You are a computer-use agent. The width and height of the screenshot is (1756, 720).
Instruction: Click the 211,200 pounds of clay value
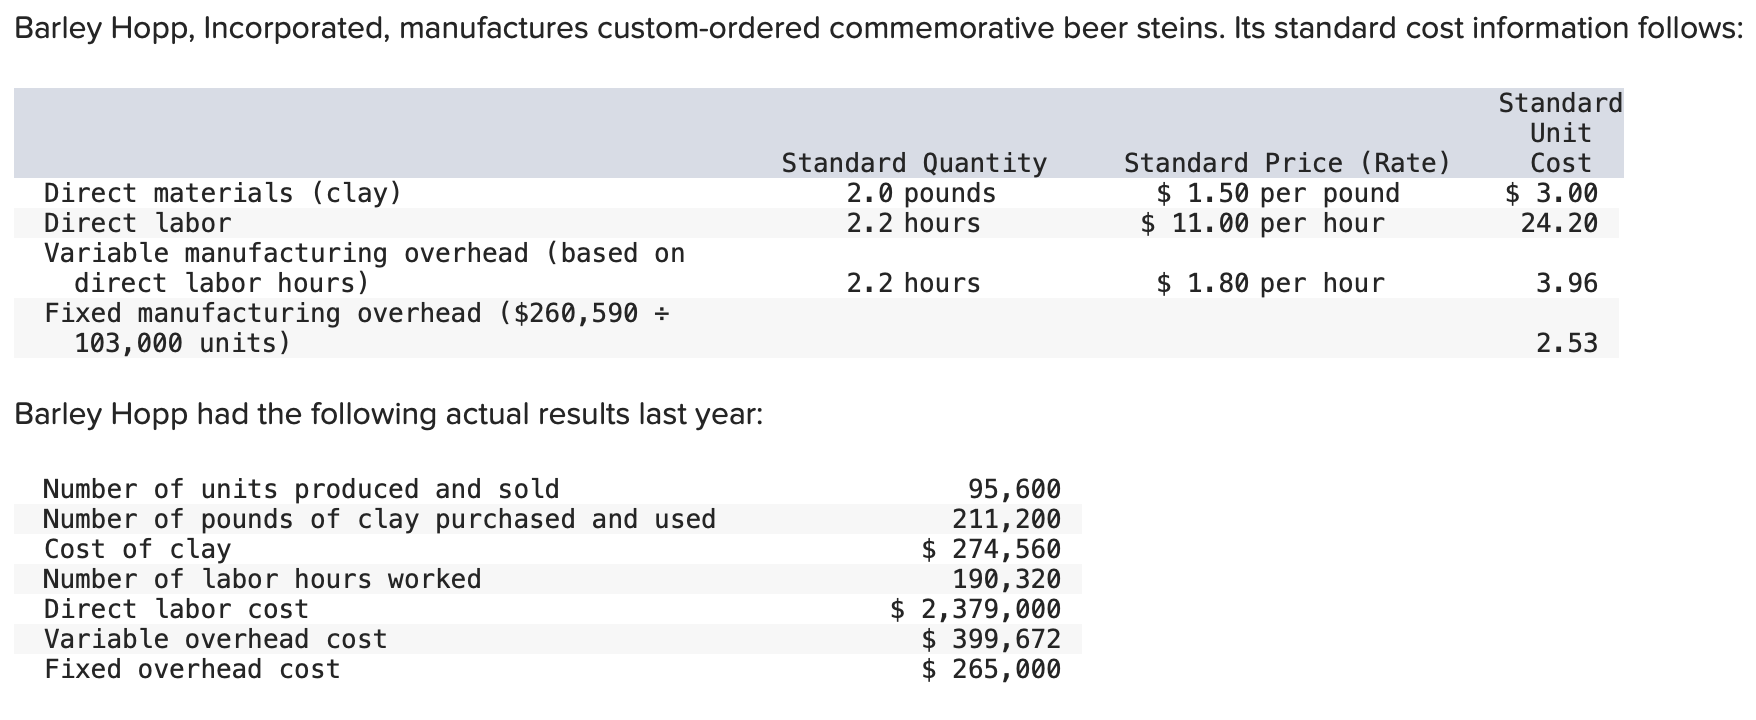[1006, 519]
